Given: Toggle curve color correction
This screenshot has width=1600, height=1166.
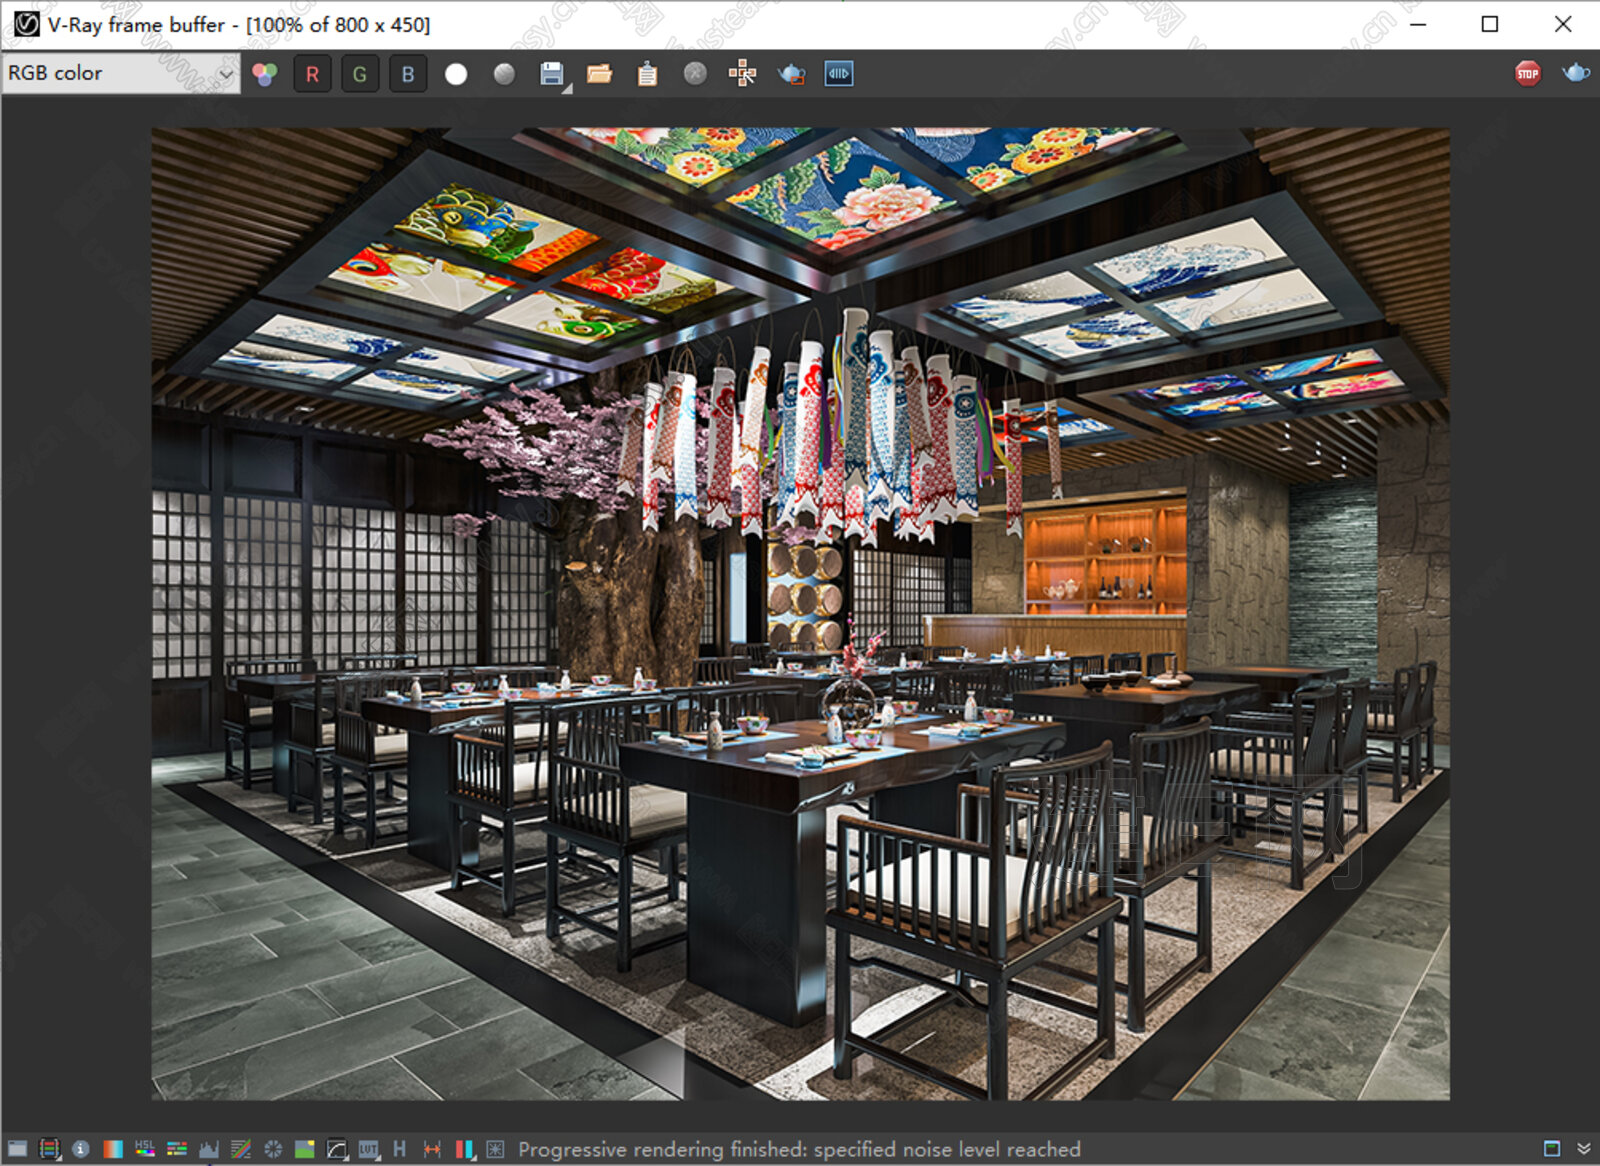Looking at the screenshot, I should pos(241,1149).
